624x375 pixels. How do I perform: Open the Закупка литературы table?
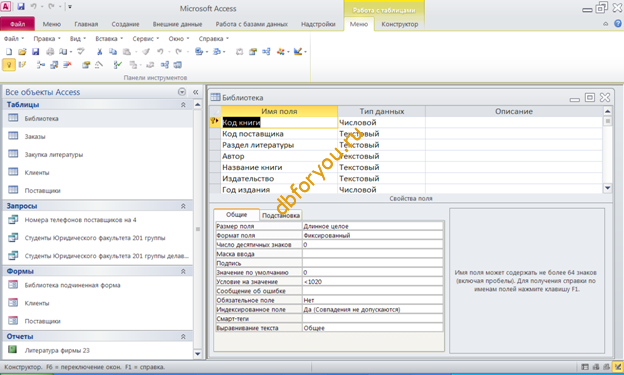pos(54,154)
